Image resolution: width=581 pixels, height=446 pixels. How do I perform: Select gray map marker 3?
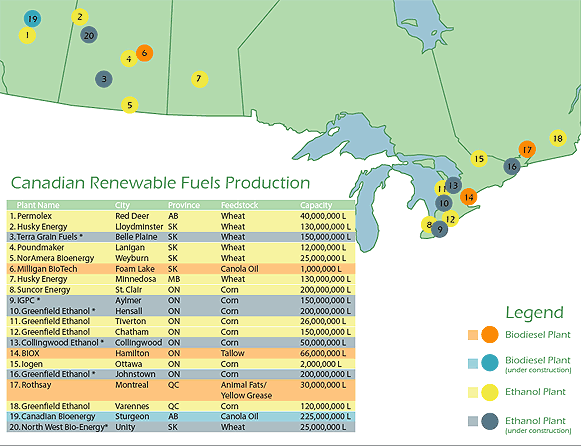click(x=104, y=79)
